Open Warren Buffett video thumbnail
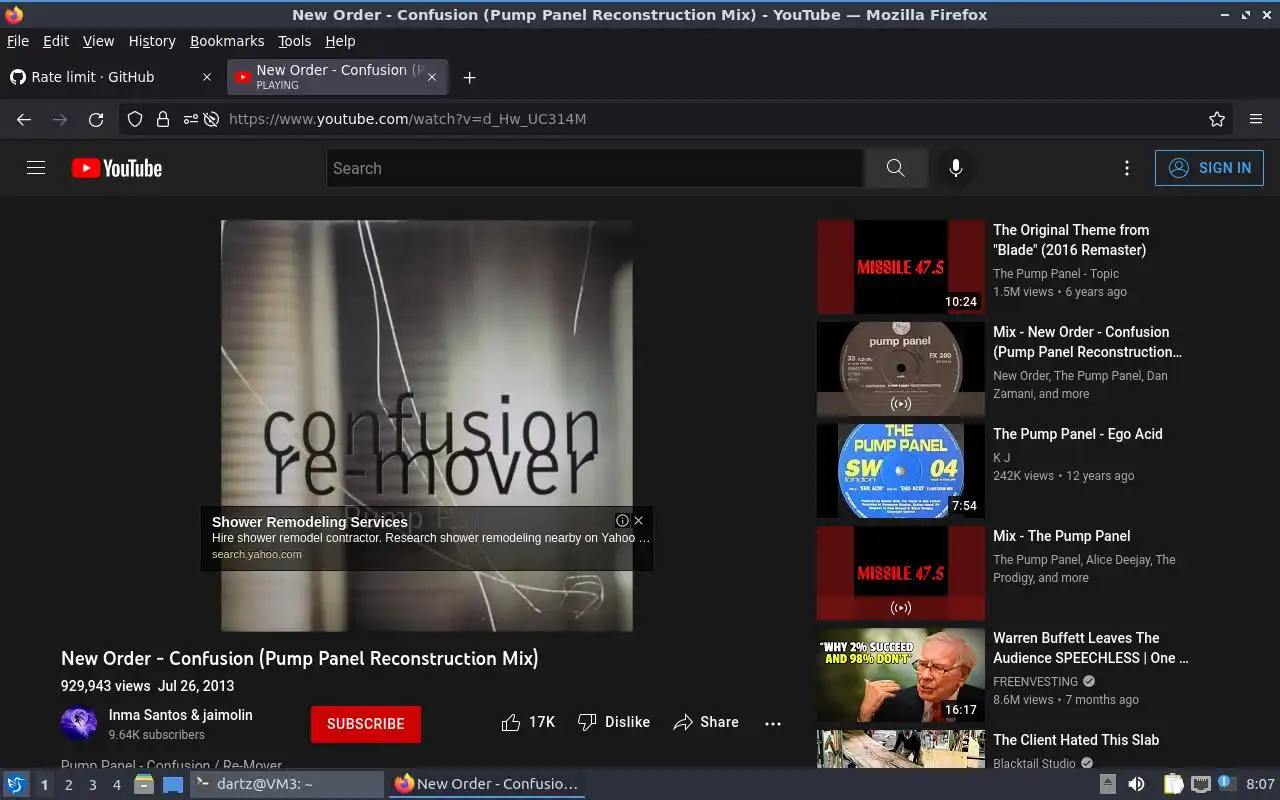The width and height of the screenshot is (1280, 800). point(901,675)
